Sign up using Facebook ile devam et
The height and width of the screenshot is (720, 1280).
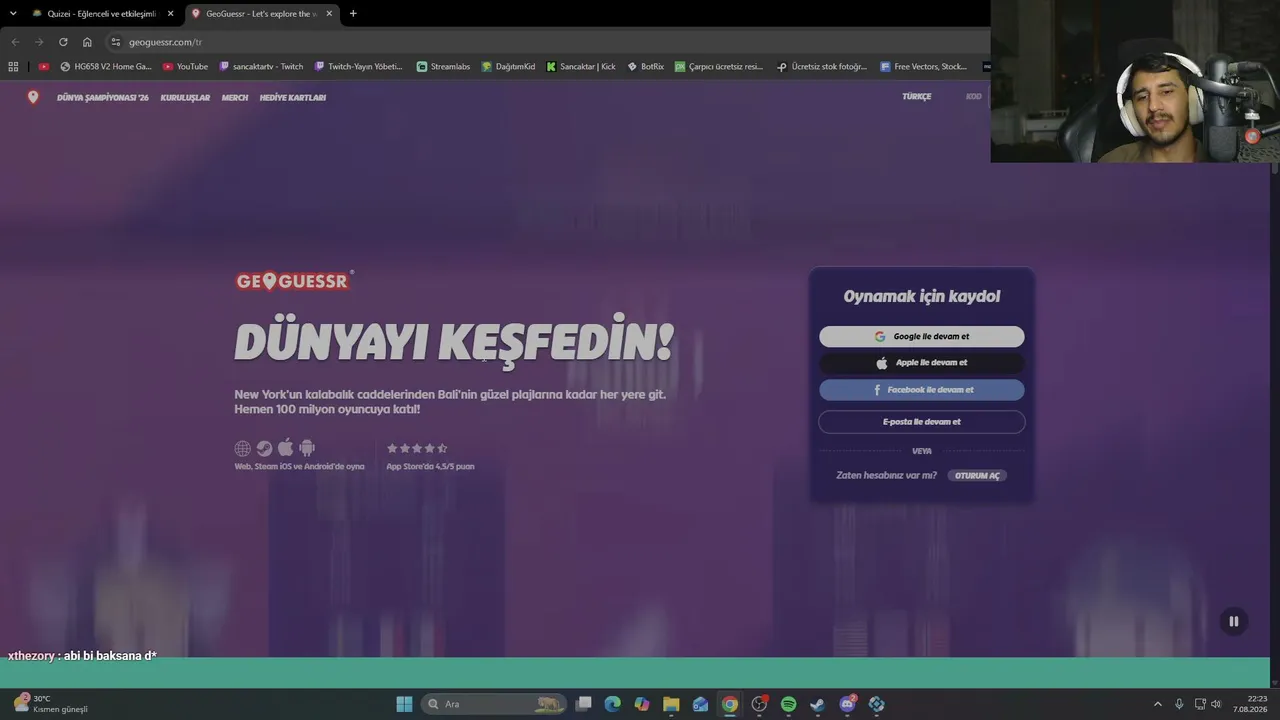(x=922, y=390)
